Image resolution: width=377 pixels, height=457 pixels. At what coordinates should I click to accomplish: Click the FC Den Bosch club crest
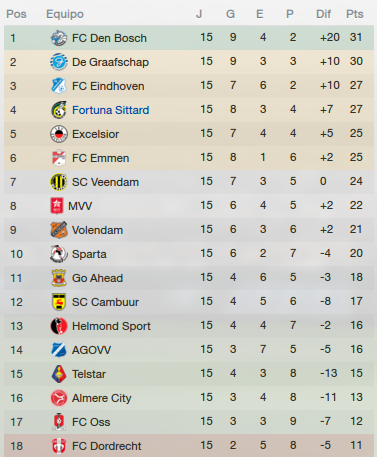(59, 38)
